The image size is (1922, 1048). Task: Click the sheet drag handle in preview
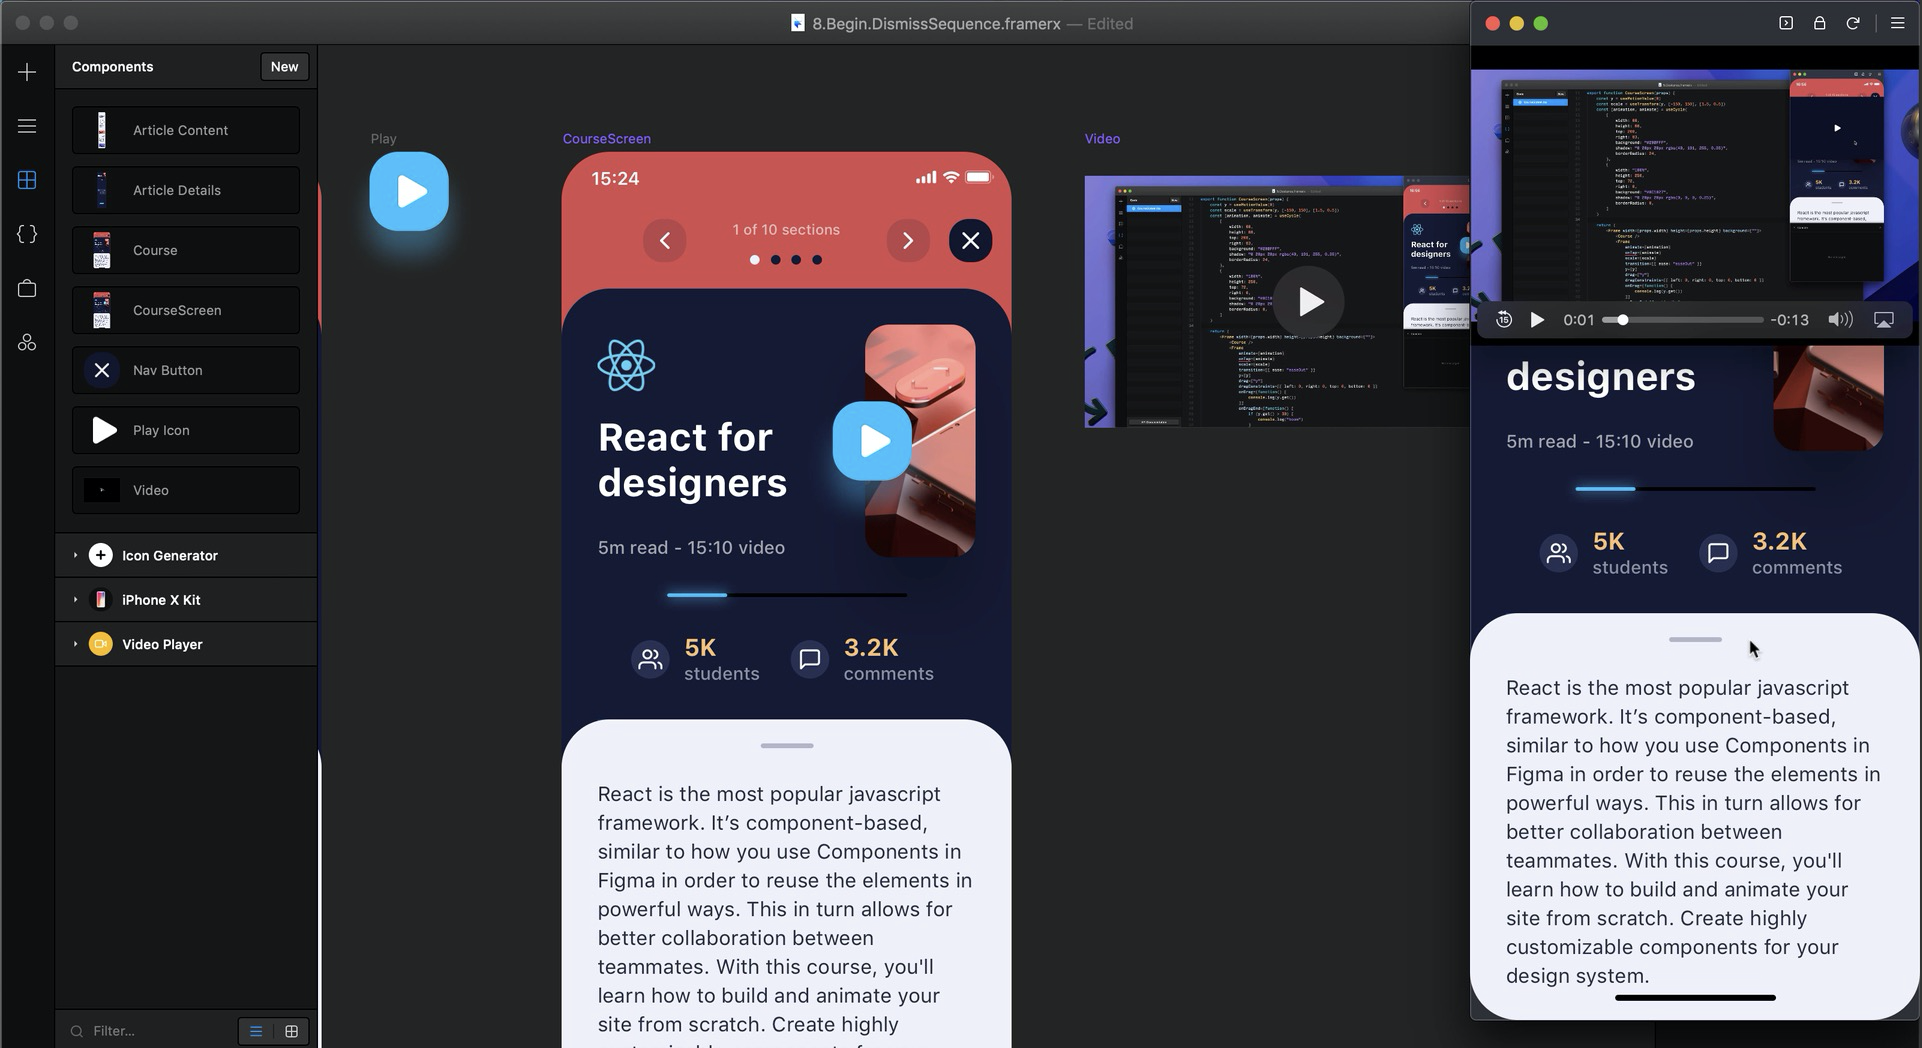click(1695, 639)
